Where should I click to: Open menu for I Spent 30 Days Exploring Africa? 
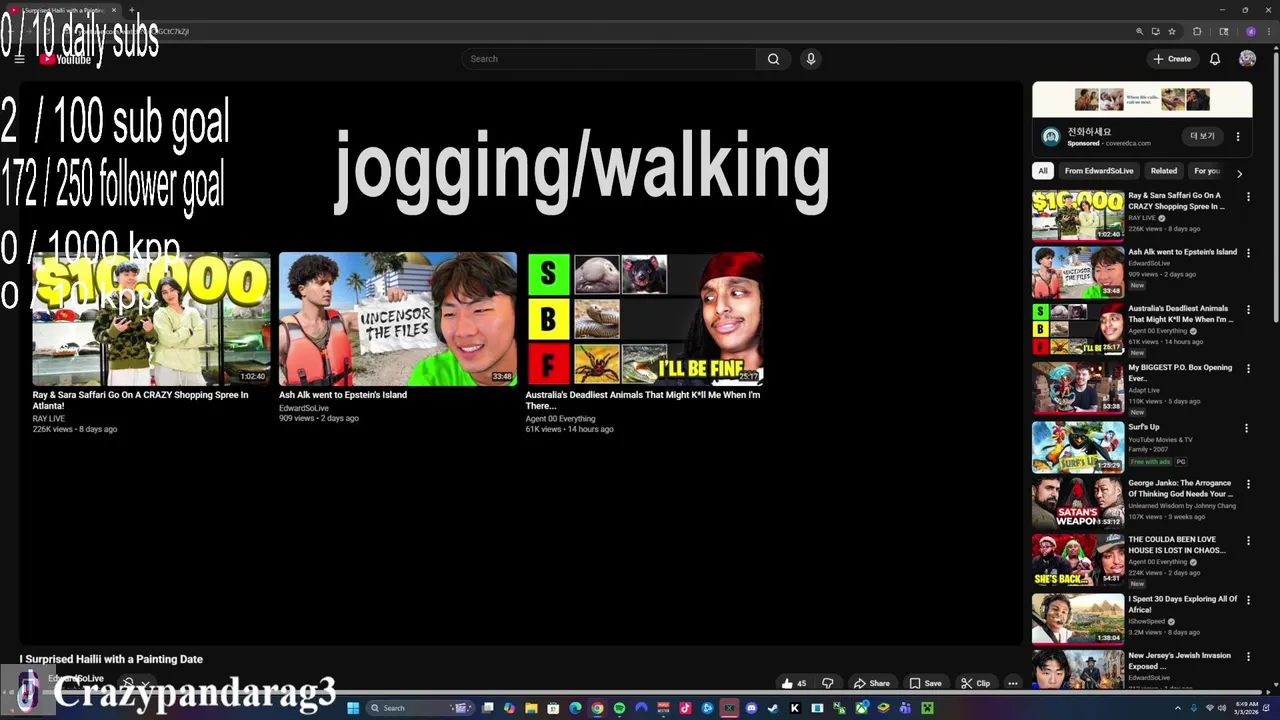(x=1247, y=600)
